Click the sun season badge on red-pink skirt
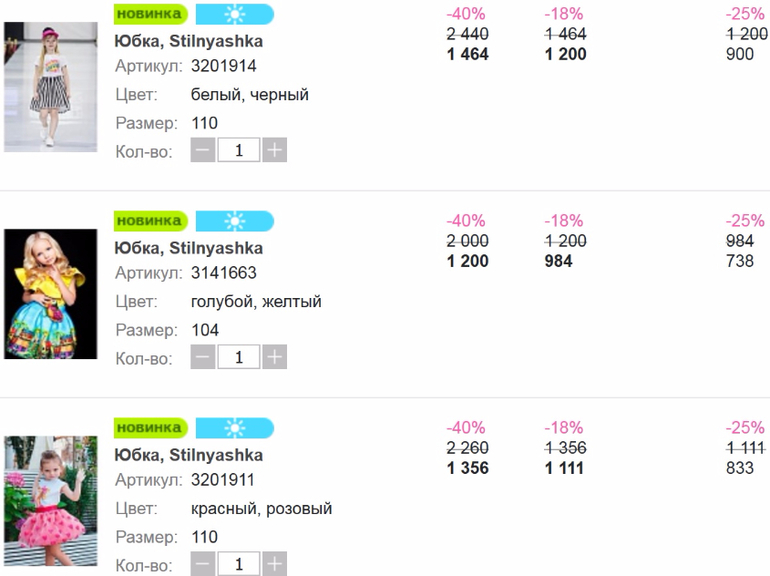This screenshot has width=770, height=576. (234, 428)
